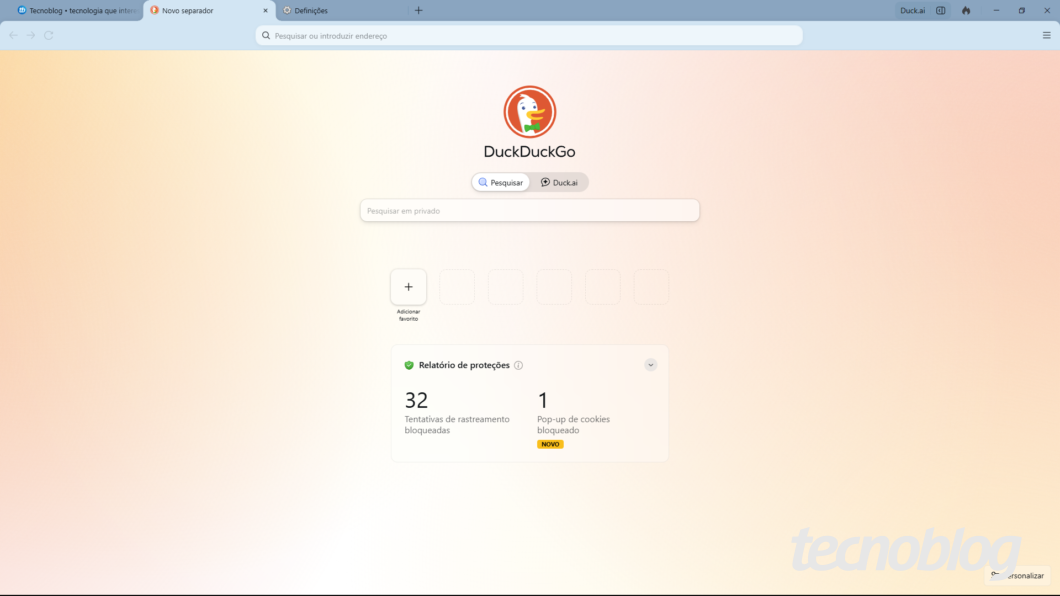
Task: Collapse the Relatório de proteções panel
Action: (650, 365)
